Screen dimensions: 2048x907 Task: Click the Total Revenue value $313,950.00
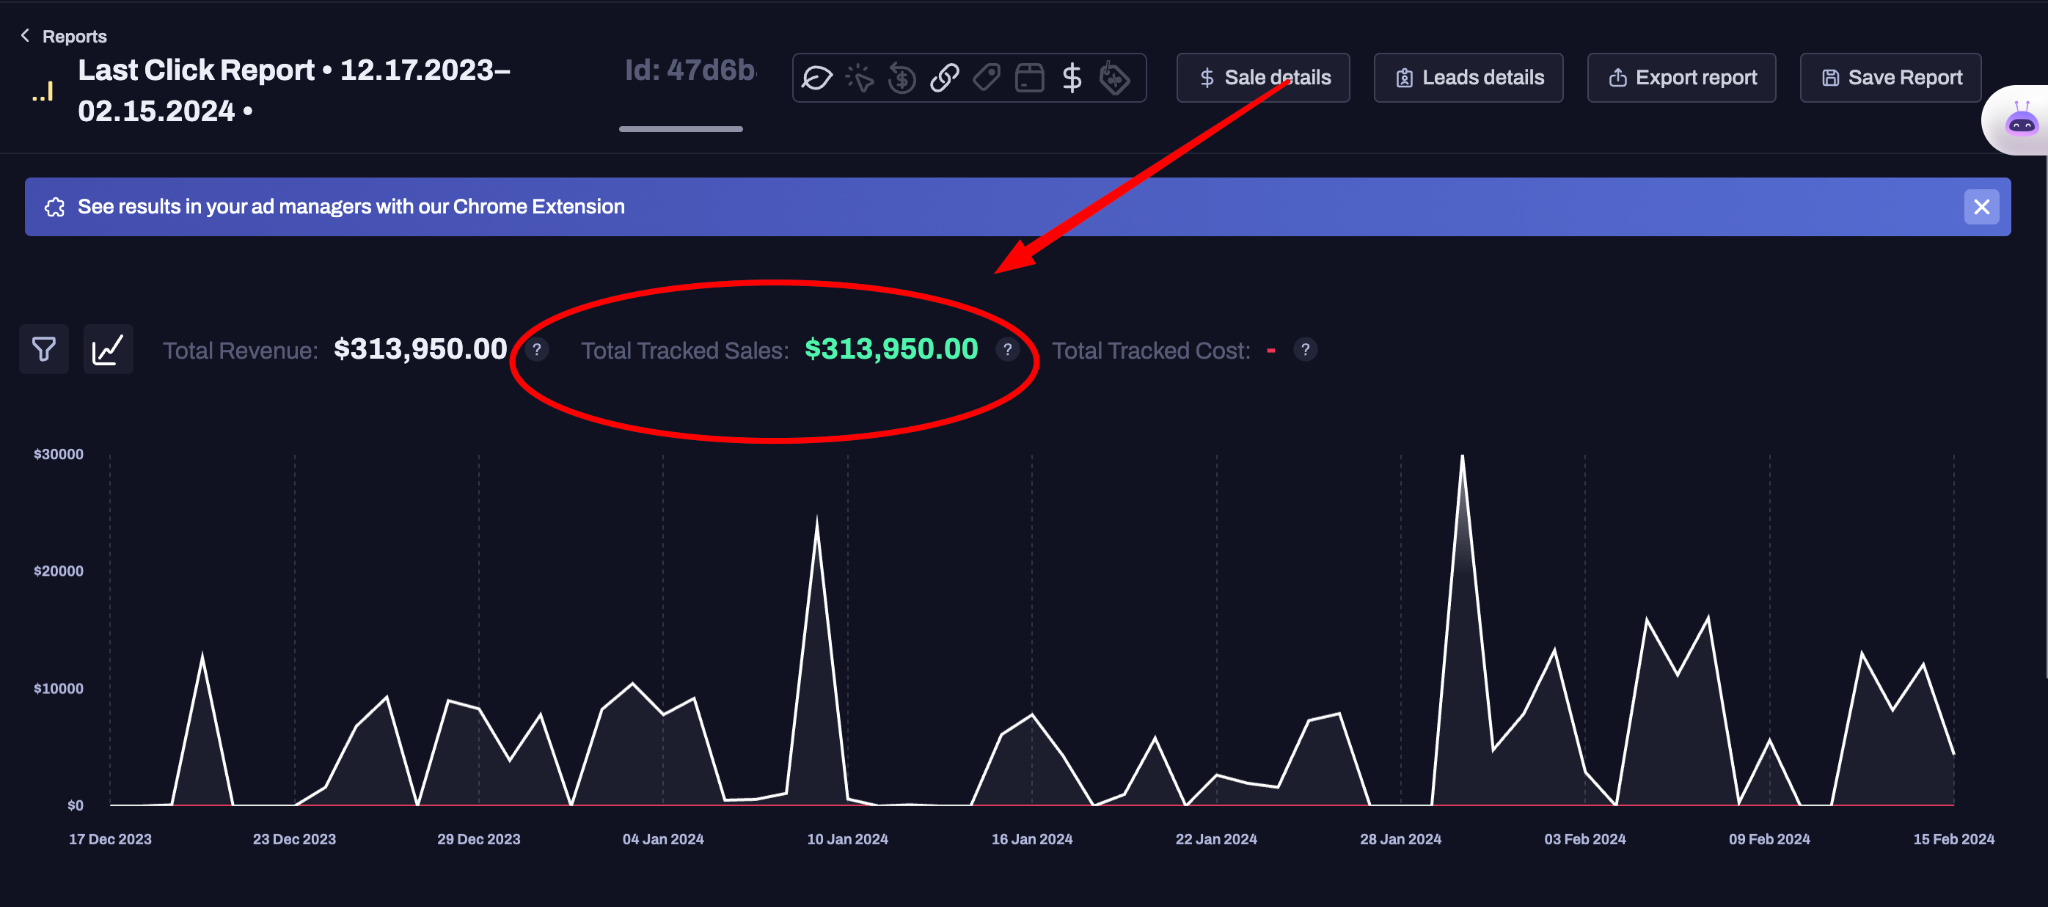point(420,349)
